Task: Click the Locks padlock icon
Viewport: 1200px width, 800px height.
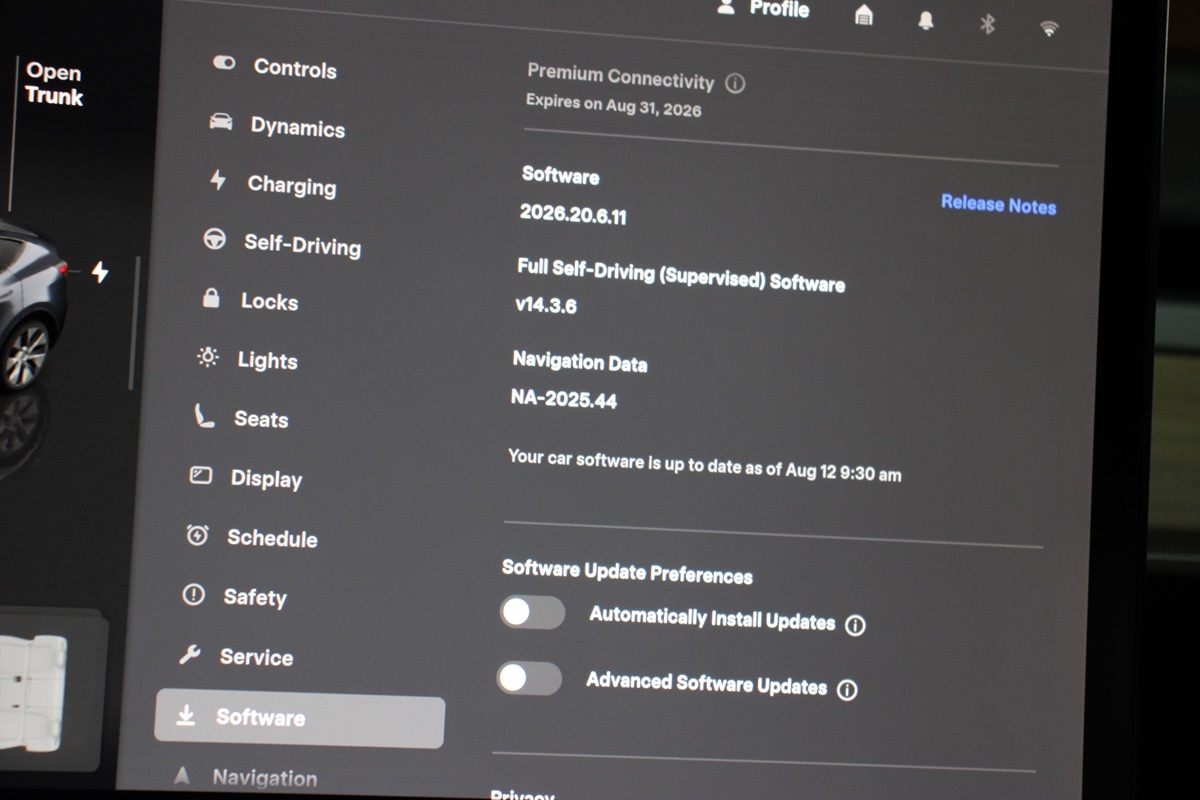Action: coord(211,298)
